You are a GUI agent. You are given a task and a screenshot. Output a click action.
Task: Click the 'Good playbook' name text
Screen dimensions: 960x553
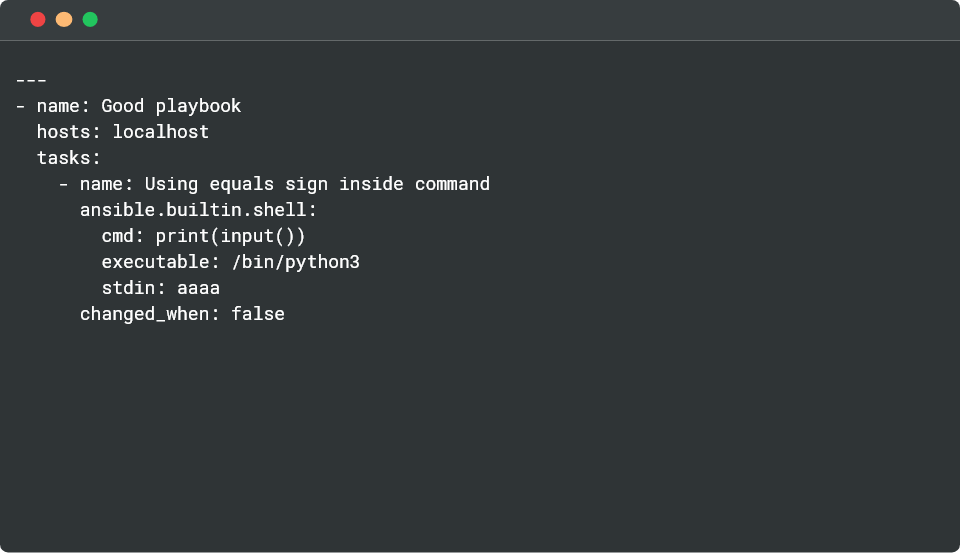pyautogui.click(x=171, y=106)
